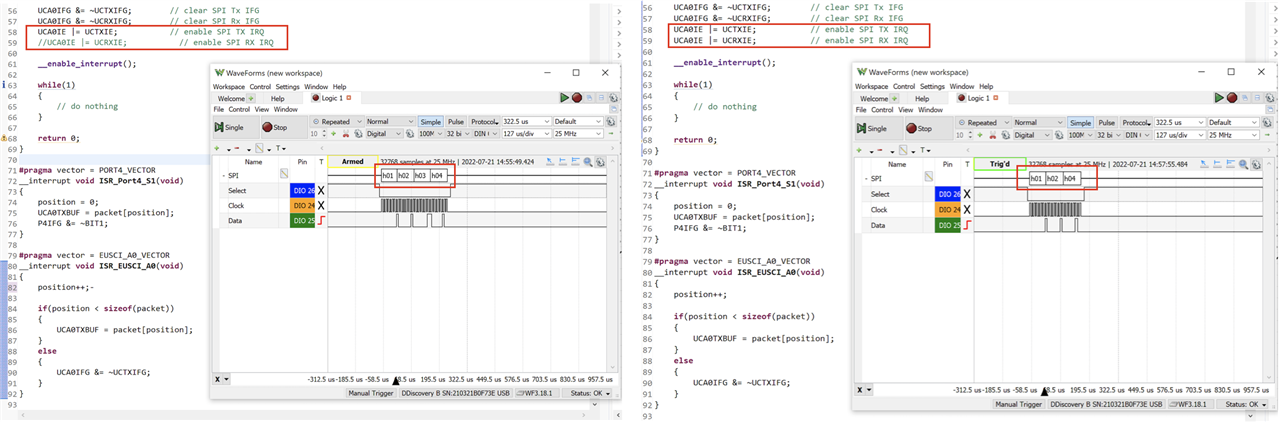Switch to the Welcome tab in the left WaveForms window
The height and width of the screenshot is (422, 1280).
pos(231,98)
